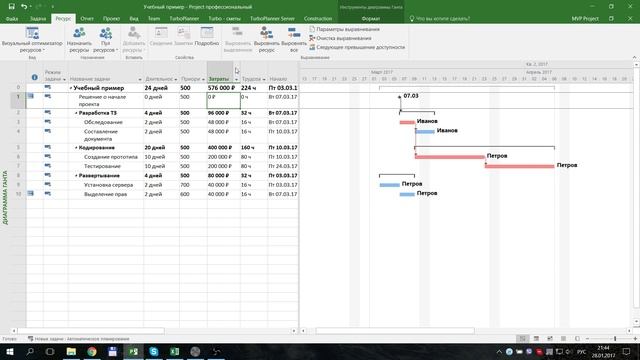Click the second view shortcut in the status bar

tap(536, 339)
